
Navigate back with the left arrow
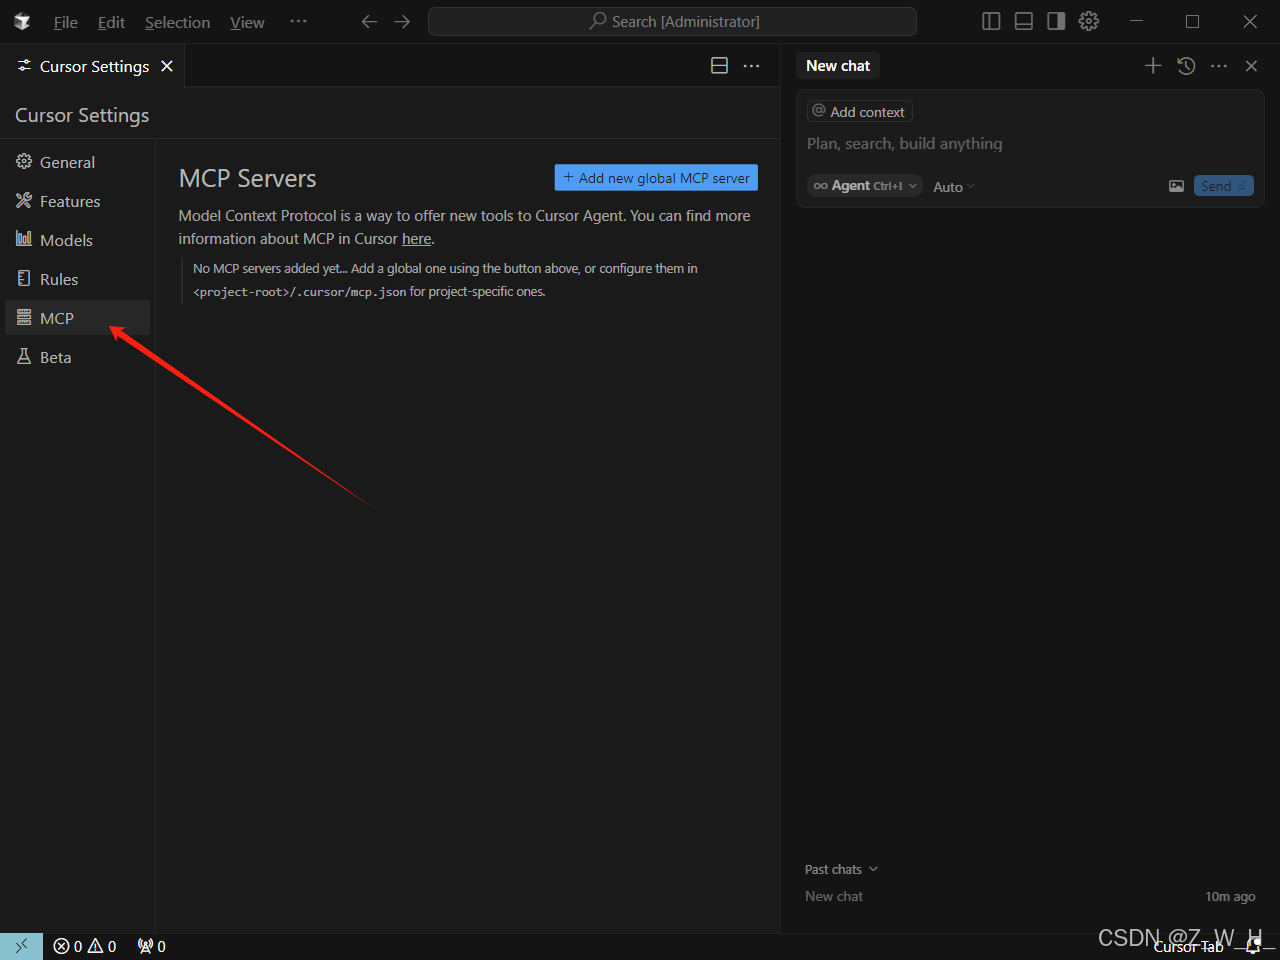point(369,21)
